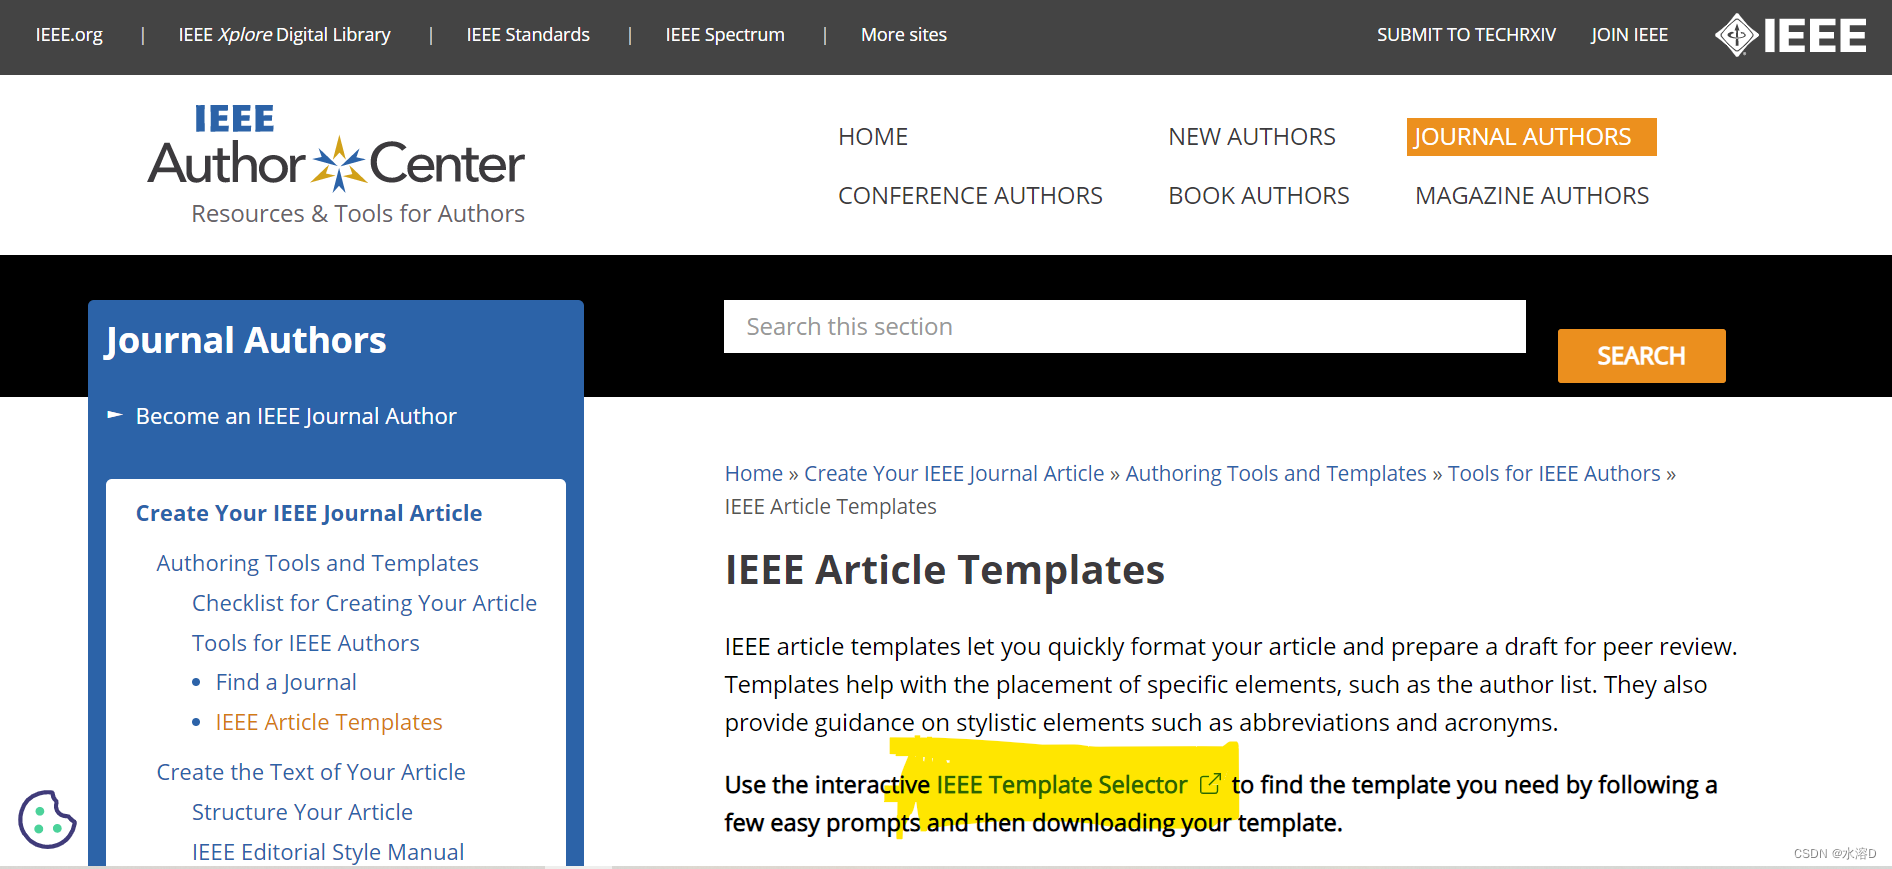Expand More sites menu
The height and width of the screenshot is (869, 1892).
pyautogui.click(x=904, y=35)
